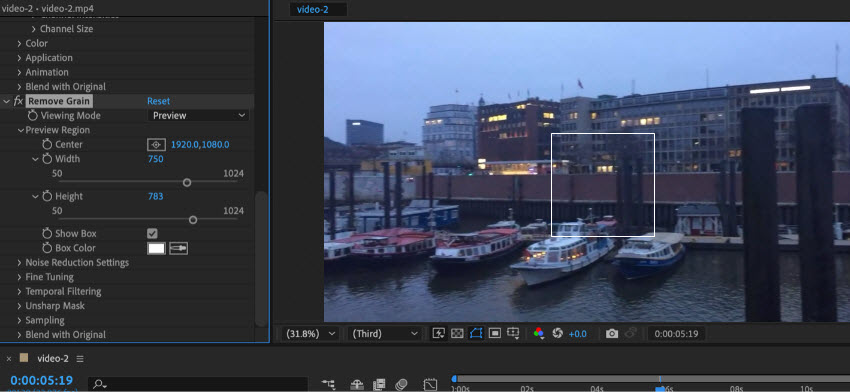This screenshot has width=850, height=392.
Task: Close the video-2 timeline tab
Action: [x=9, y=358]
